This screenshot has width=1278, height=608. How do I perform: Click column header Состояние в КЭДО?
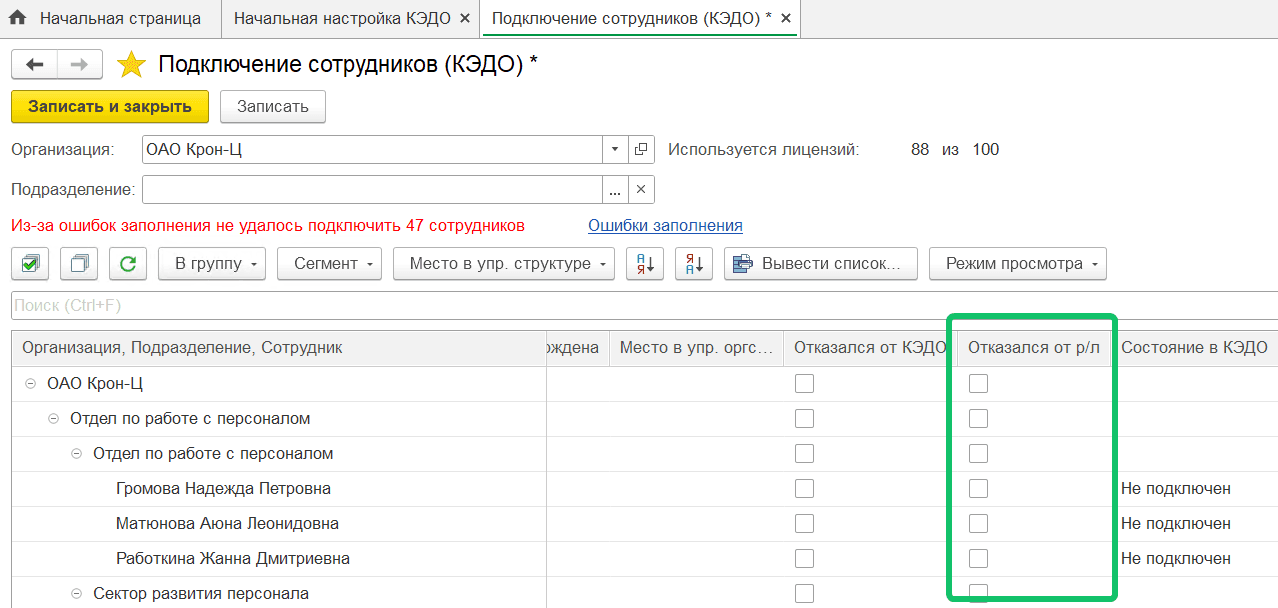pyautogui.click(x=1194, y=348)
